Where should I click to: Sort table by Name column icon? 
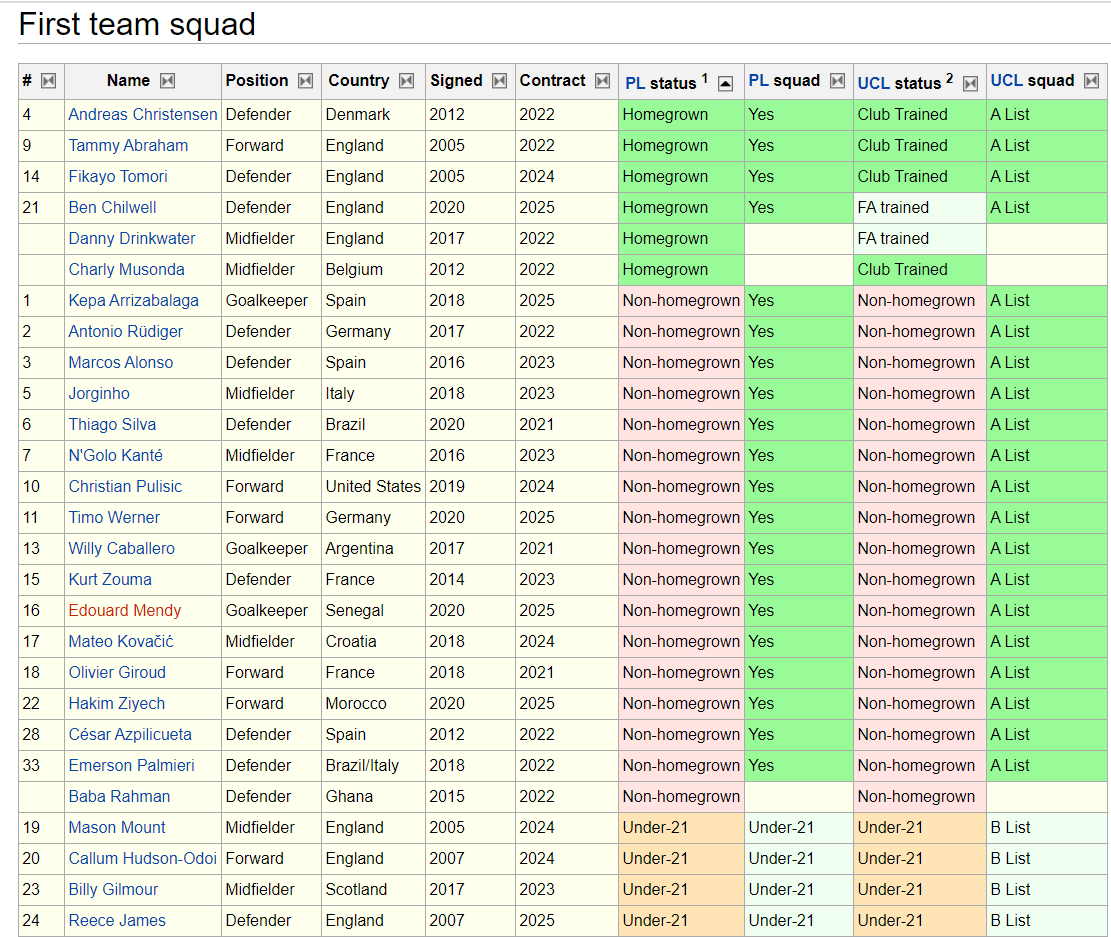(x=167, y=81)
